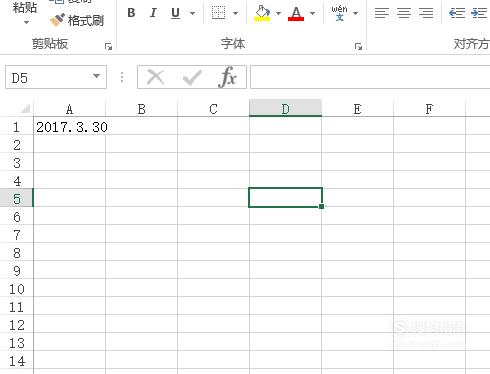Align text left
This screenshot has width=490, height=374.
(382, 13)
